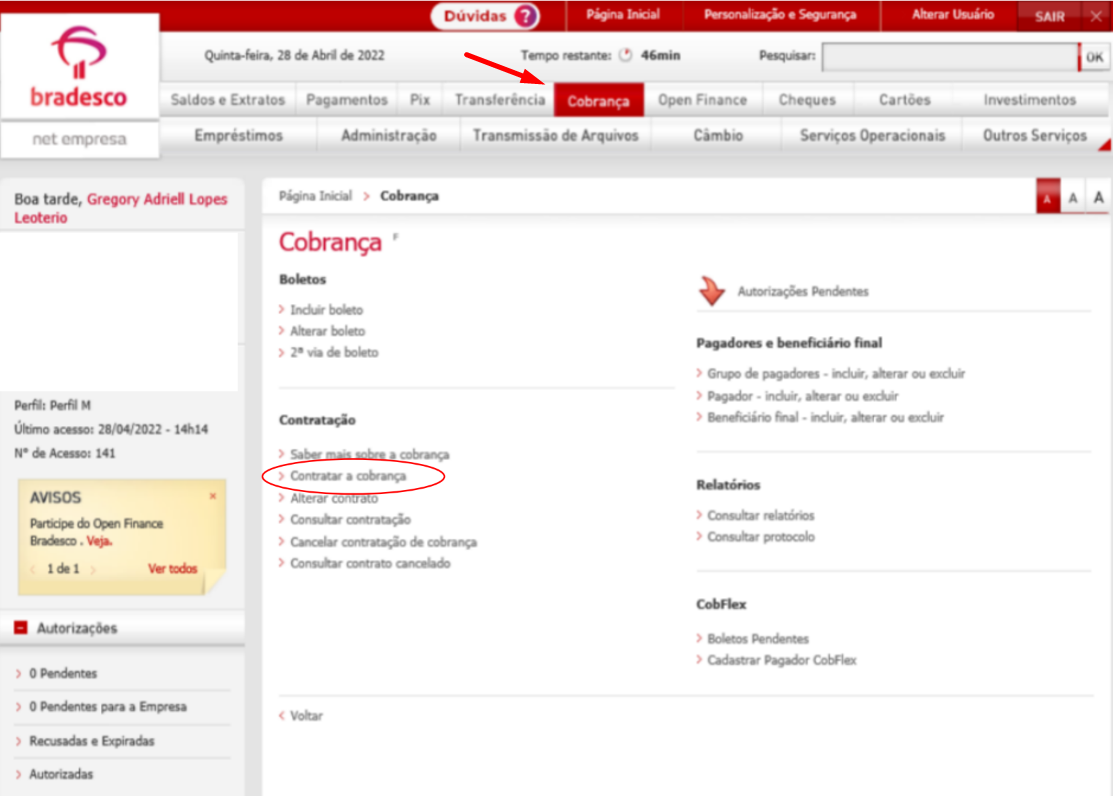Click Autorizadas in sidebar
The height and width of the screenshot is (796, 1113).
pos(61,774)
